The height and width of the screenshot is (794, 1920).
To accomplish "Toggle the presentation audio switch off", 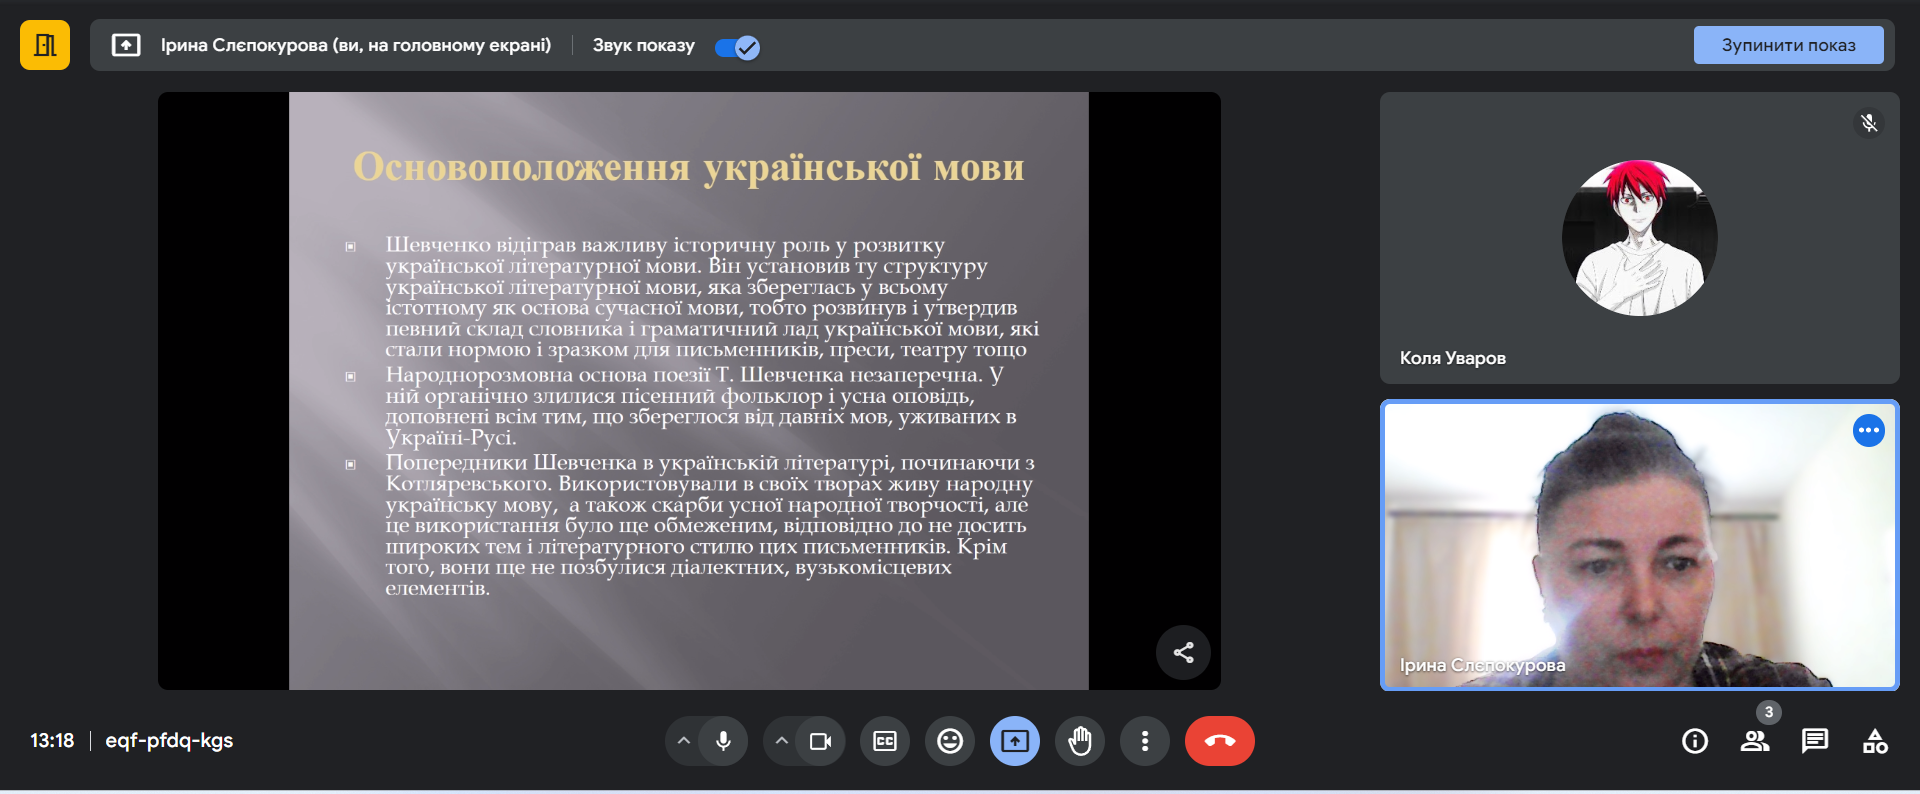I will point(738,47).
